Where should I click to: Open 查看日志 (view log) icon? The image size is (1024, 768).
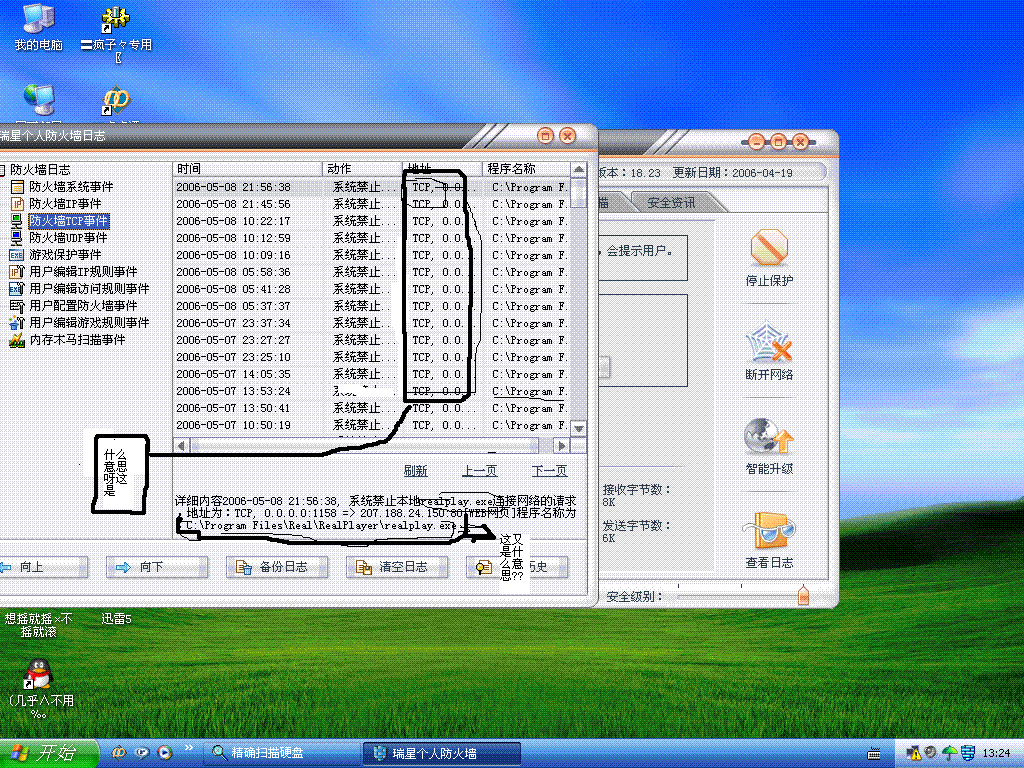coord(768,533)
